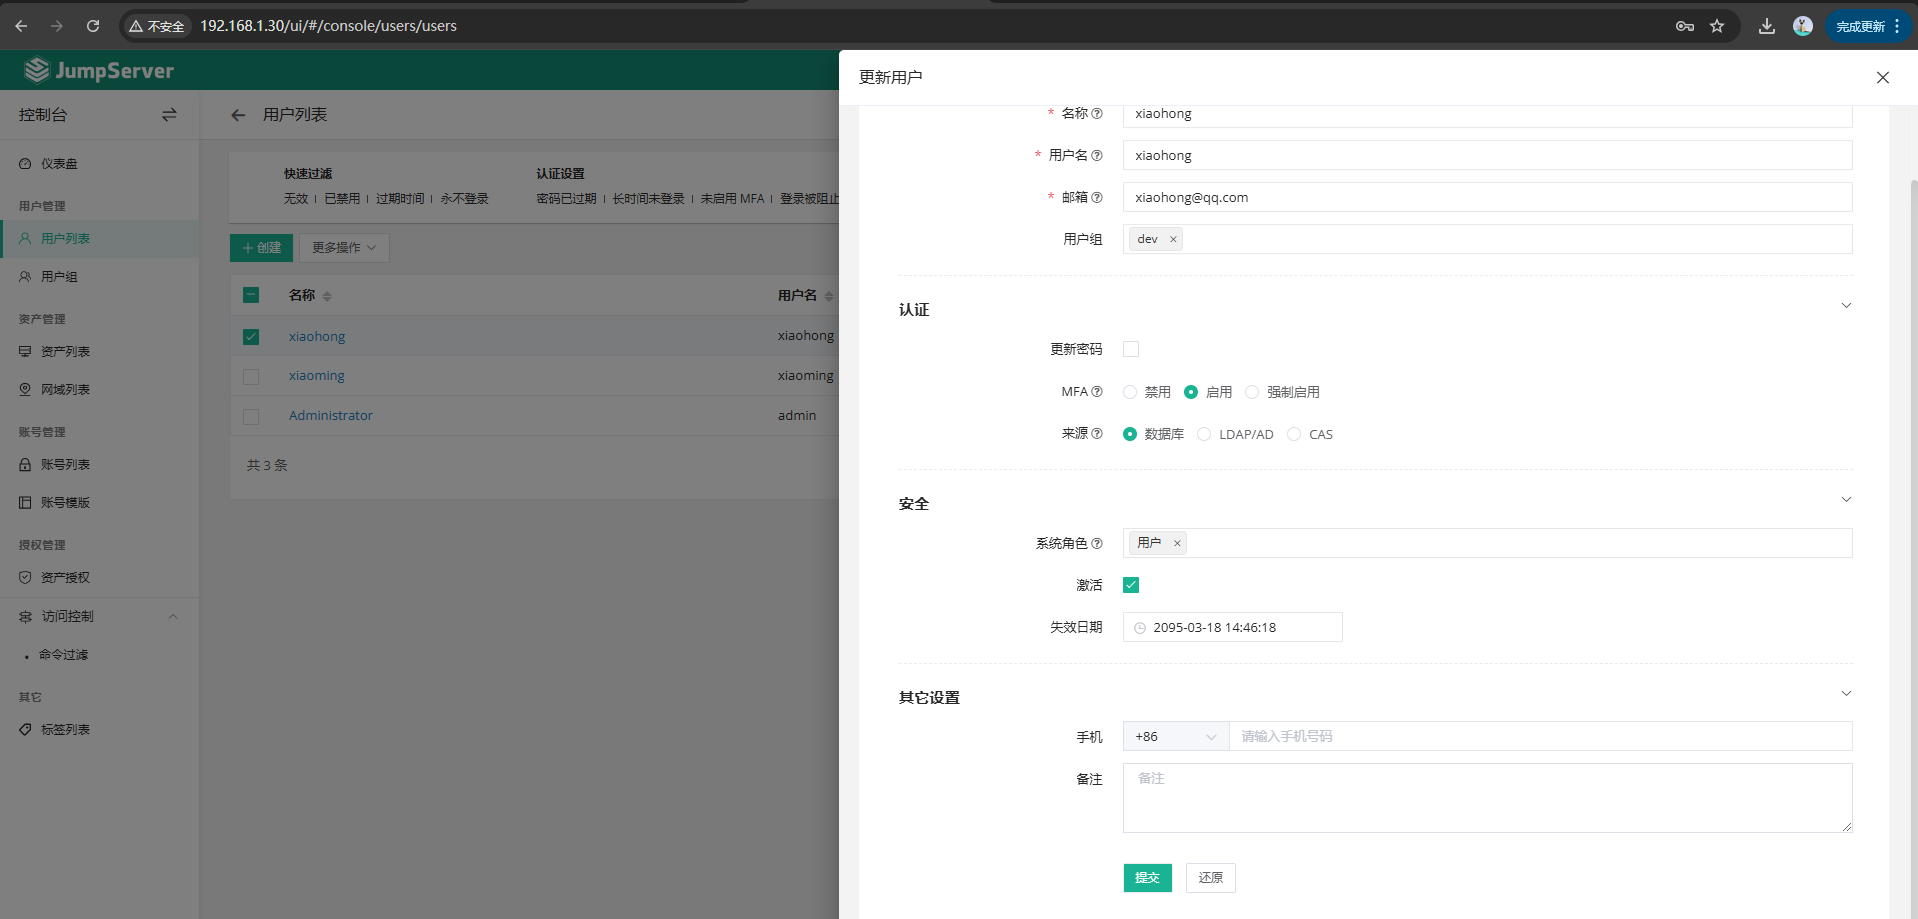Click help icon next to 名称
This screenshot has width=1918, height=919.
point(1097,114)
